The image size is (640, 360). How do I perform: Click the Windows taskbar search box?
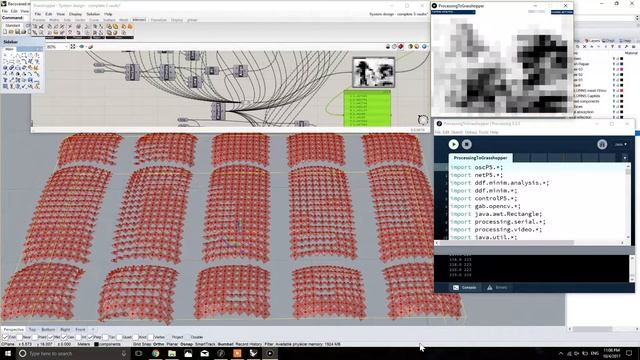(73, 353)
